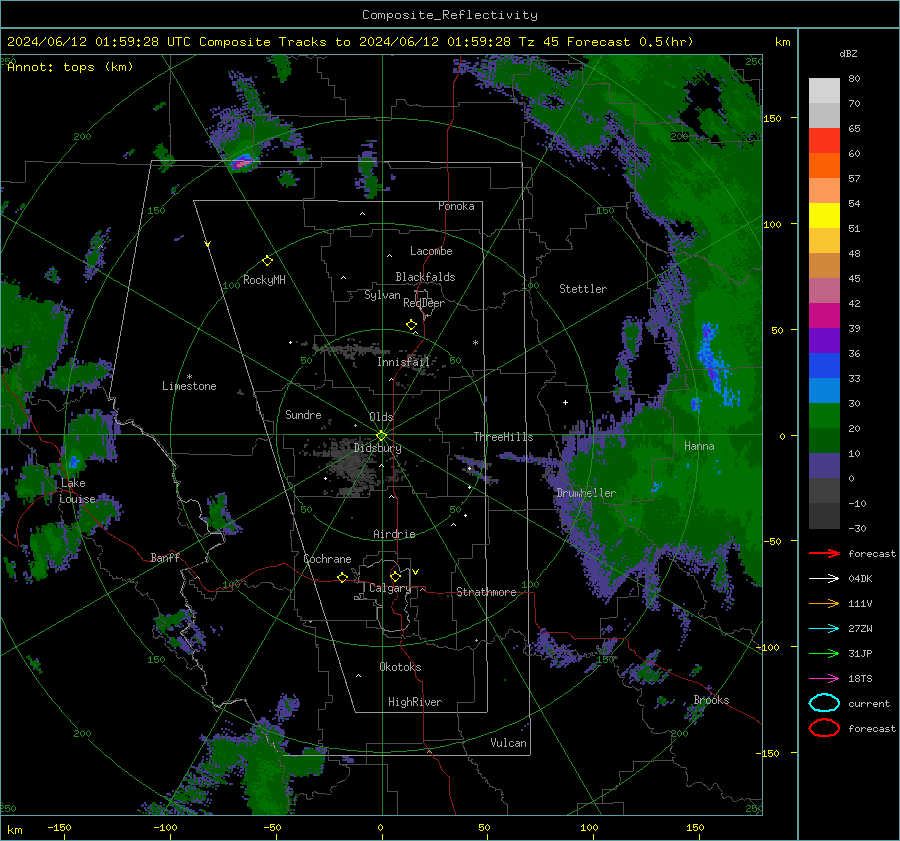This screenshot has height=841, width=900.
Task: Click the Olds label
Action: click(381, 417)
